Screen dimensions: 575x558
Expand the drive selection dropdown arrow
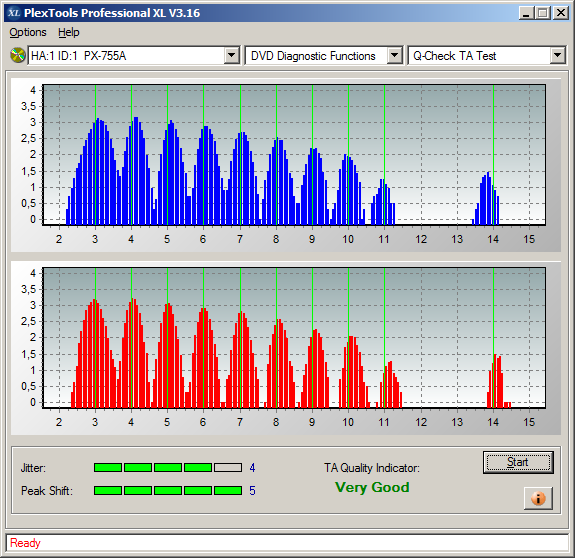[231, 56]
